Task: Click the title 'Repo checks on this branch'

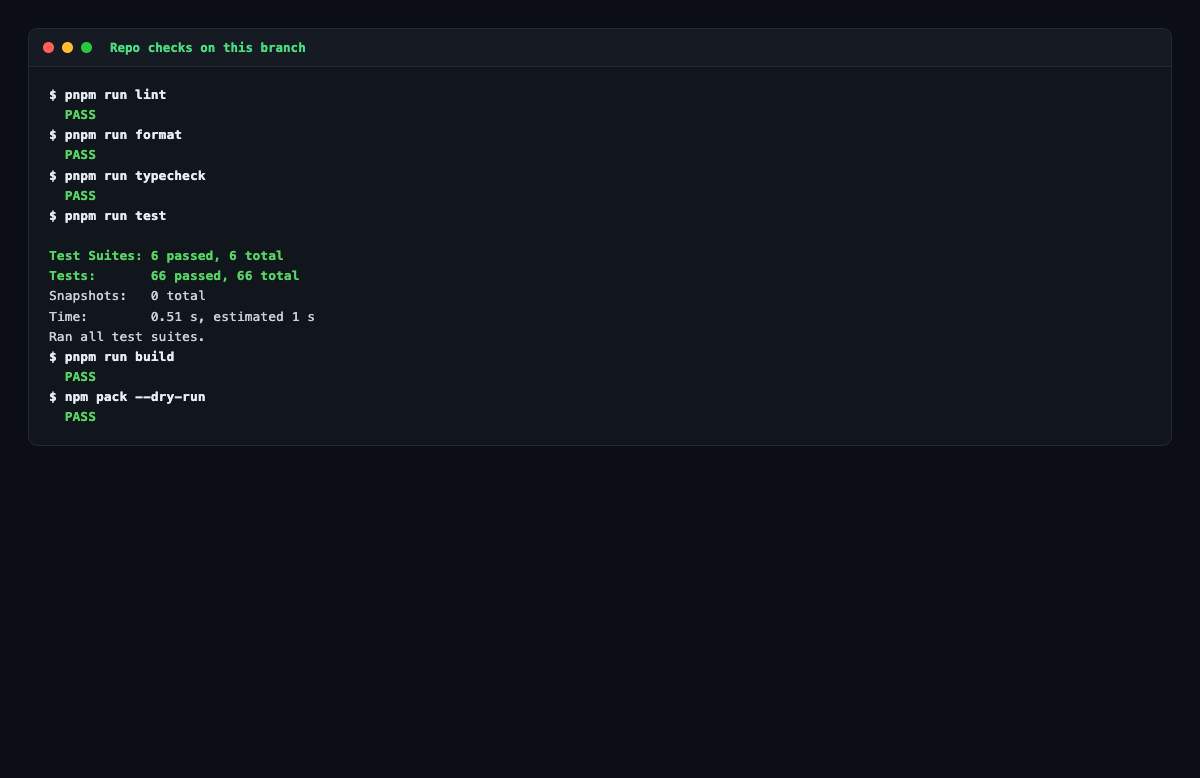Action: pos(208,47)
